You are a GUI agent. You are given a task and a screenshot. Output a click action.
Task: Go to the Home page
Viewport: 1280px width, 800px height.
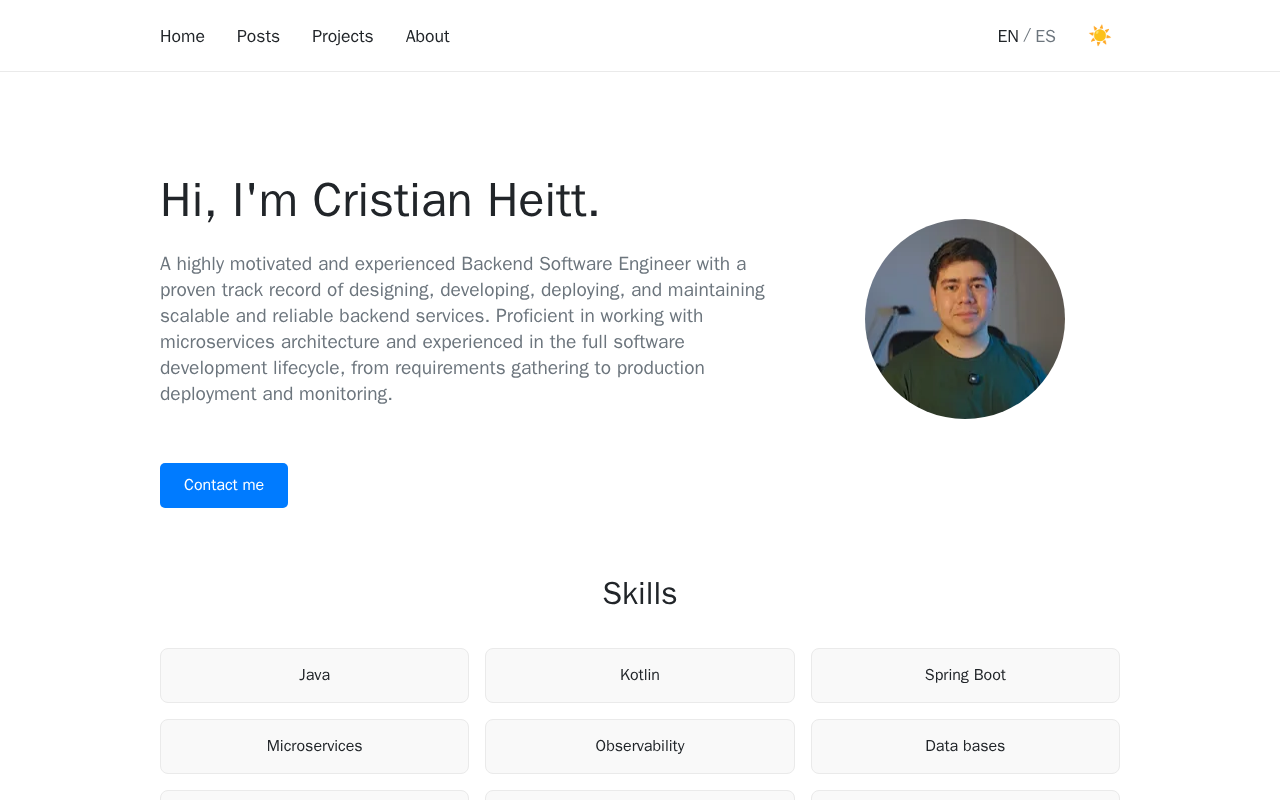(182, 37)
